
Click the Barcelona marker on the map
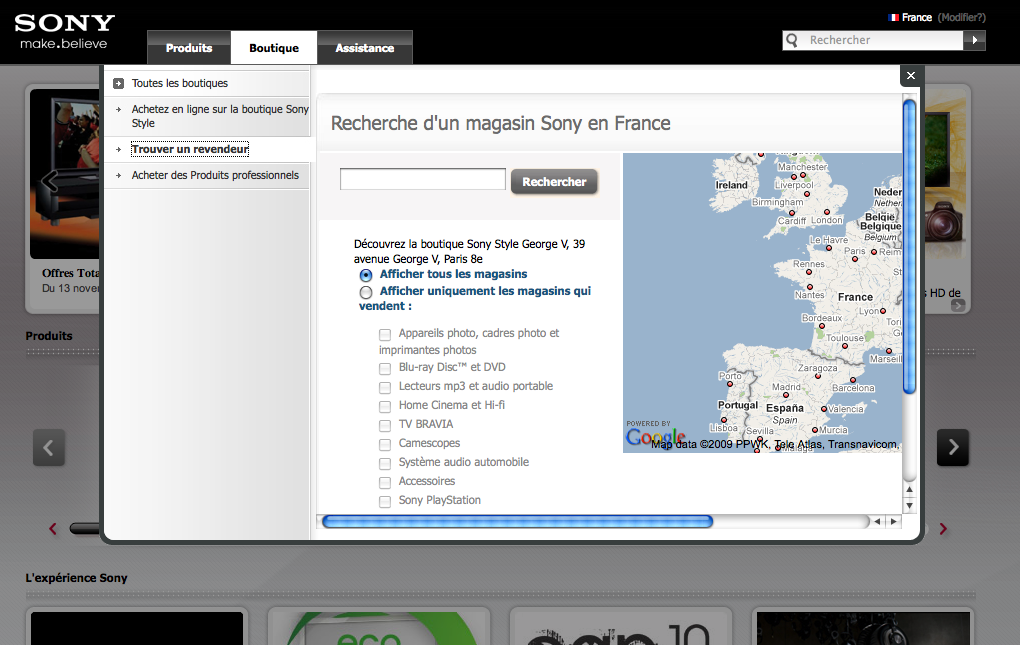[853, 380]
